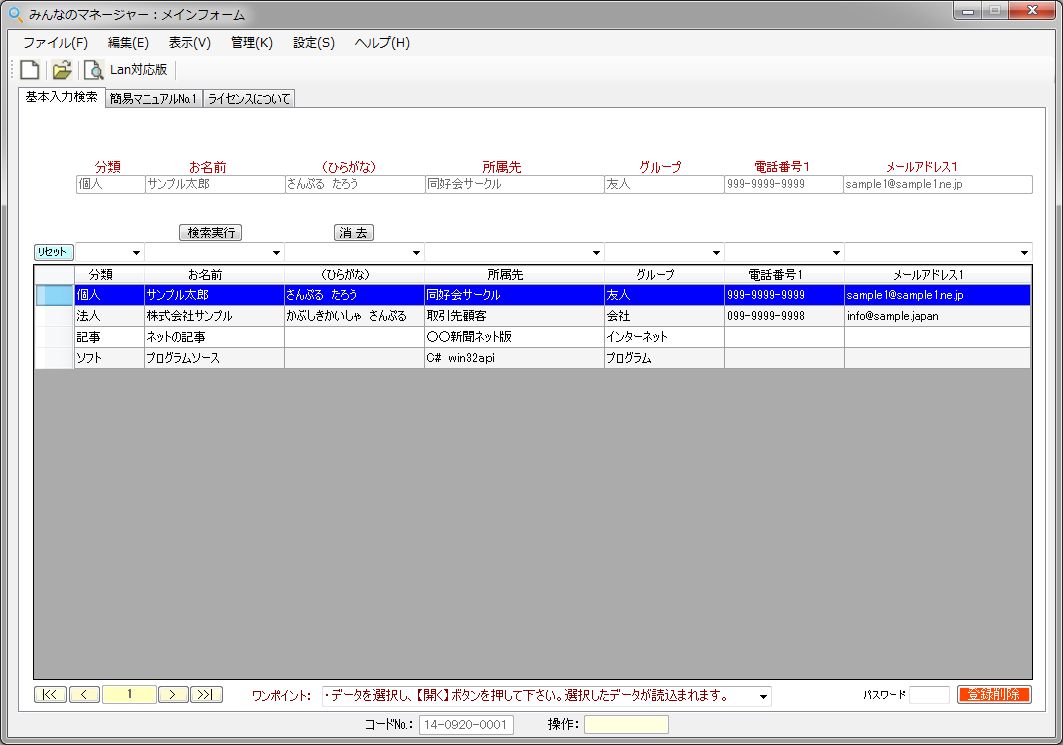This screenshot has height=745, width=1063.
Task: Open the メールアドレス1 filter dropdown
Action: click(1024, 253)
